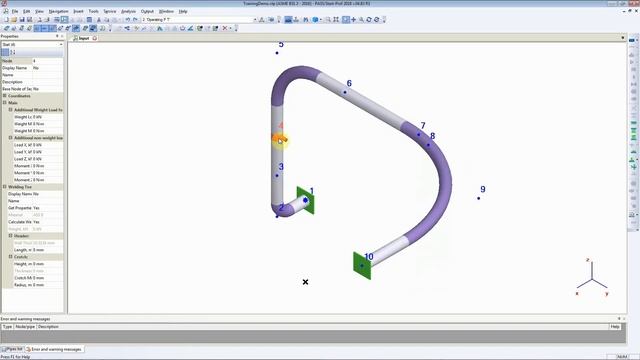The image size is (640, 360).
Task: Collapse the Main section
Action: [4, 102]
